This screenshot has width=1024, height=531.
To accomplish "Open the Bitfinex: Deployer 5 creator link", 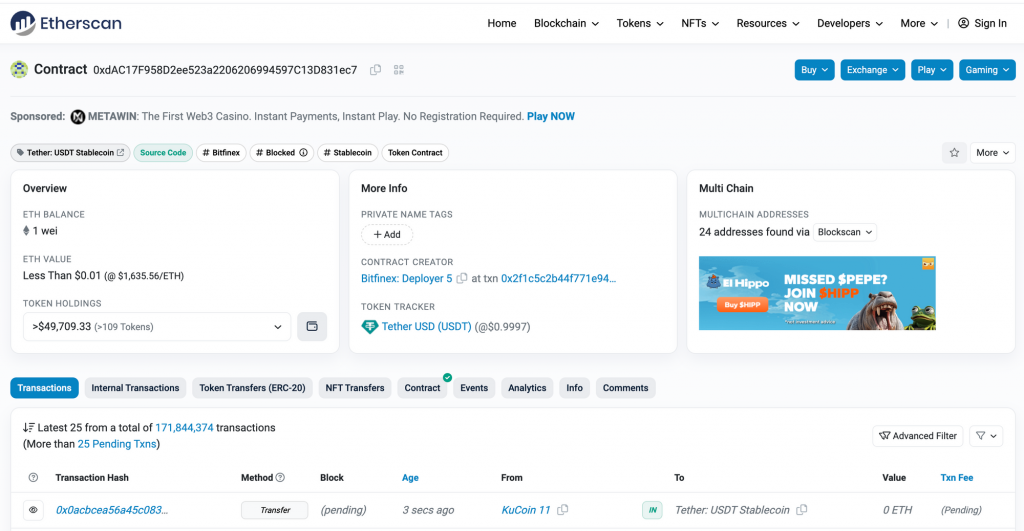I will pos(406,278).
